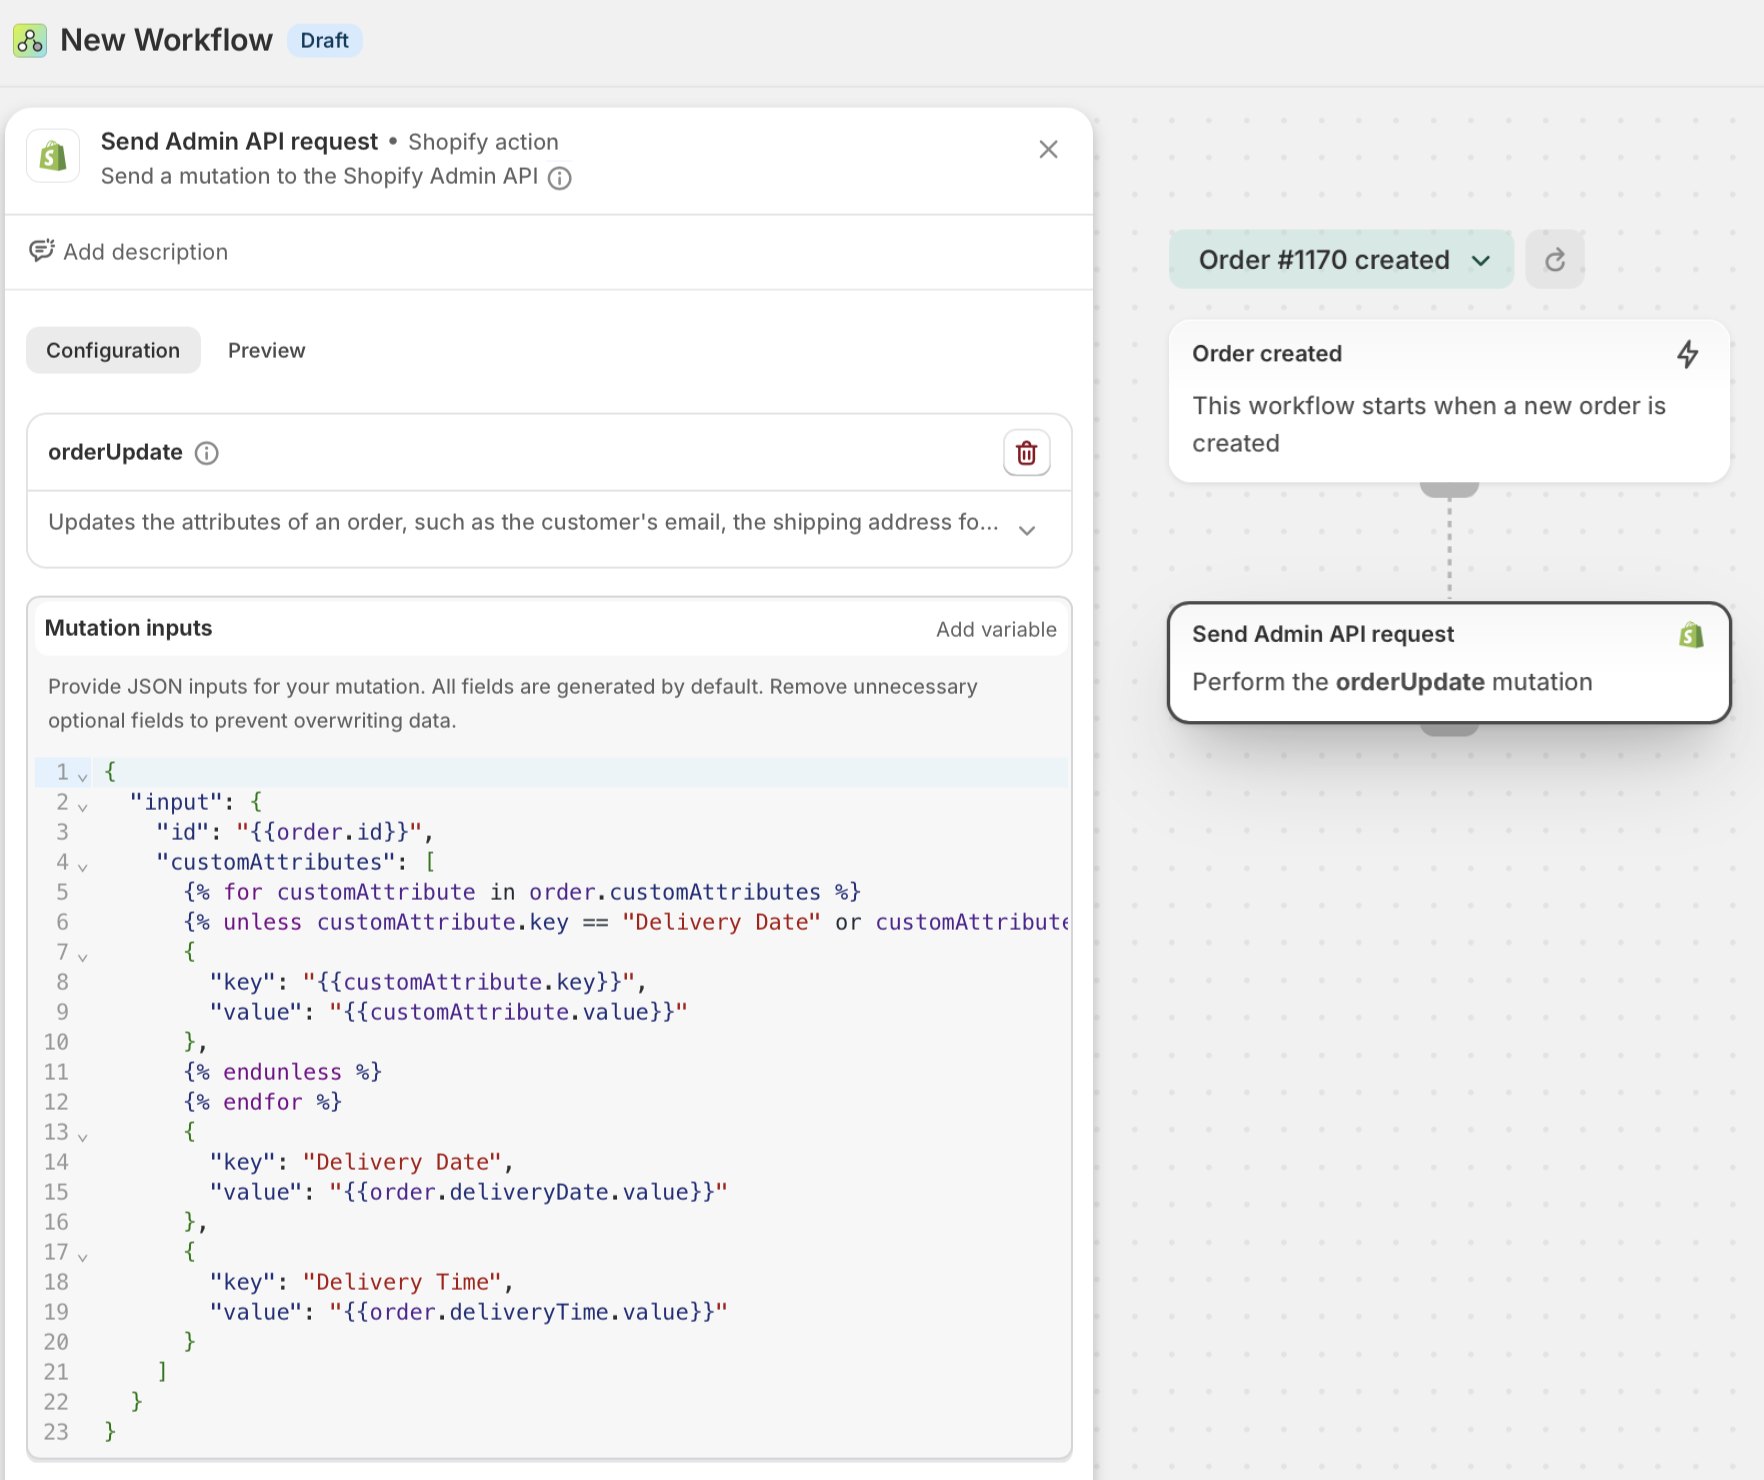This screenshot has width=1764, height=1480.
Task: Click the endunless tag on line 11
Action: [x=283, y=1072]
